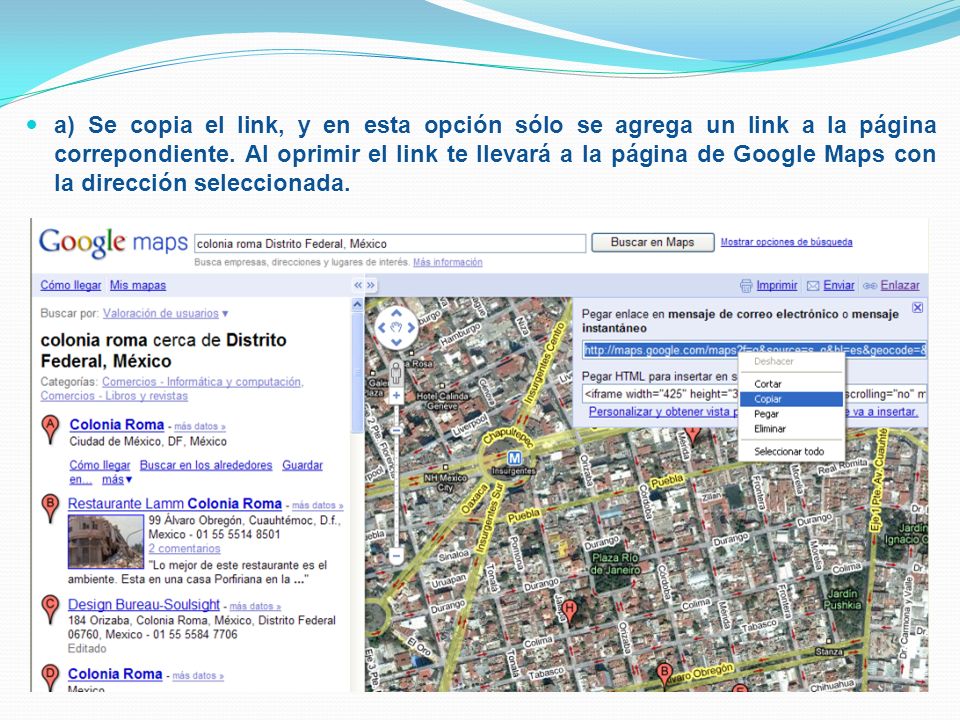Expand the results panel with right chevrons

point(370,285)
